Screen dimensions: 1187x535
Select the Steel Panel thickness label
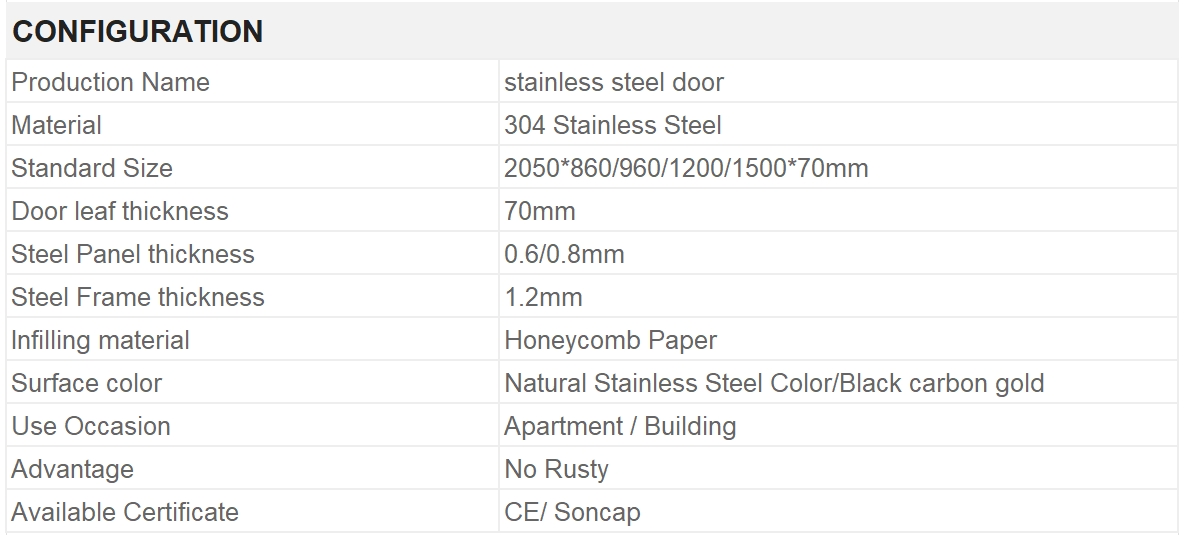point(132,254)
